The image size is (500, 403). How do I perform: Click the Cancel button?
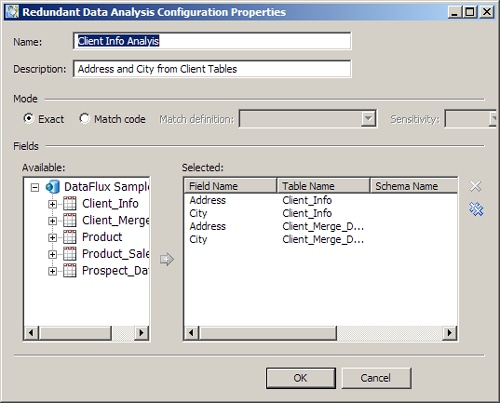[376, 378]
